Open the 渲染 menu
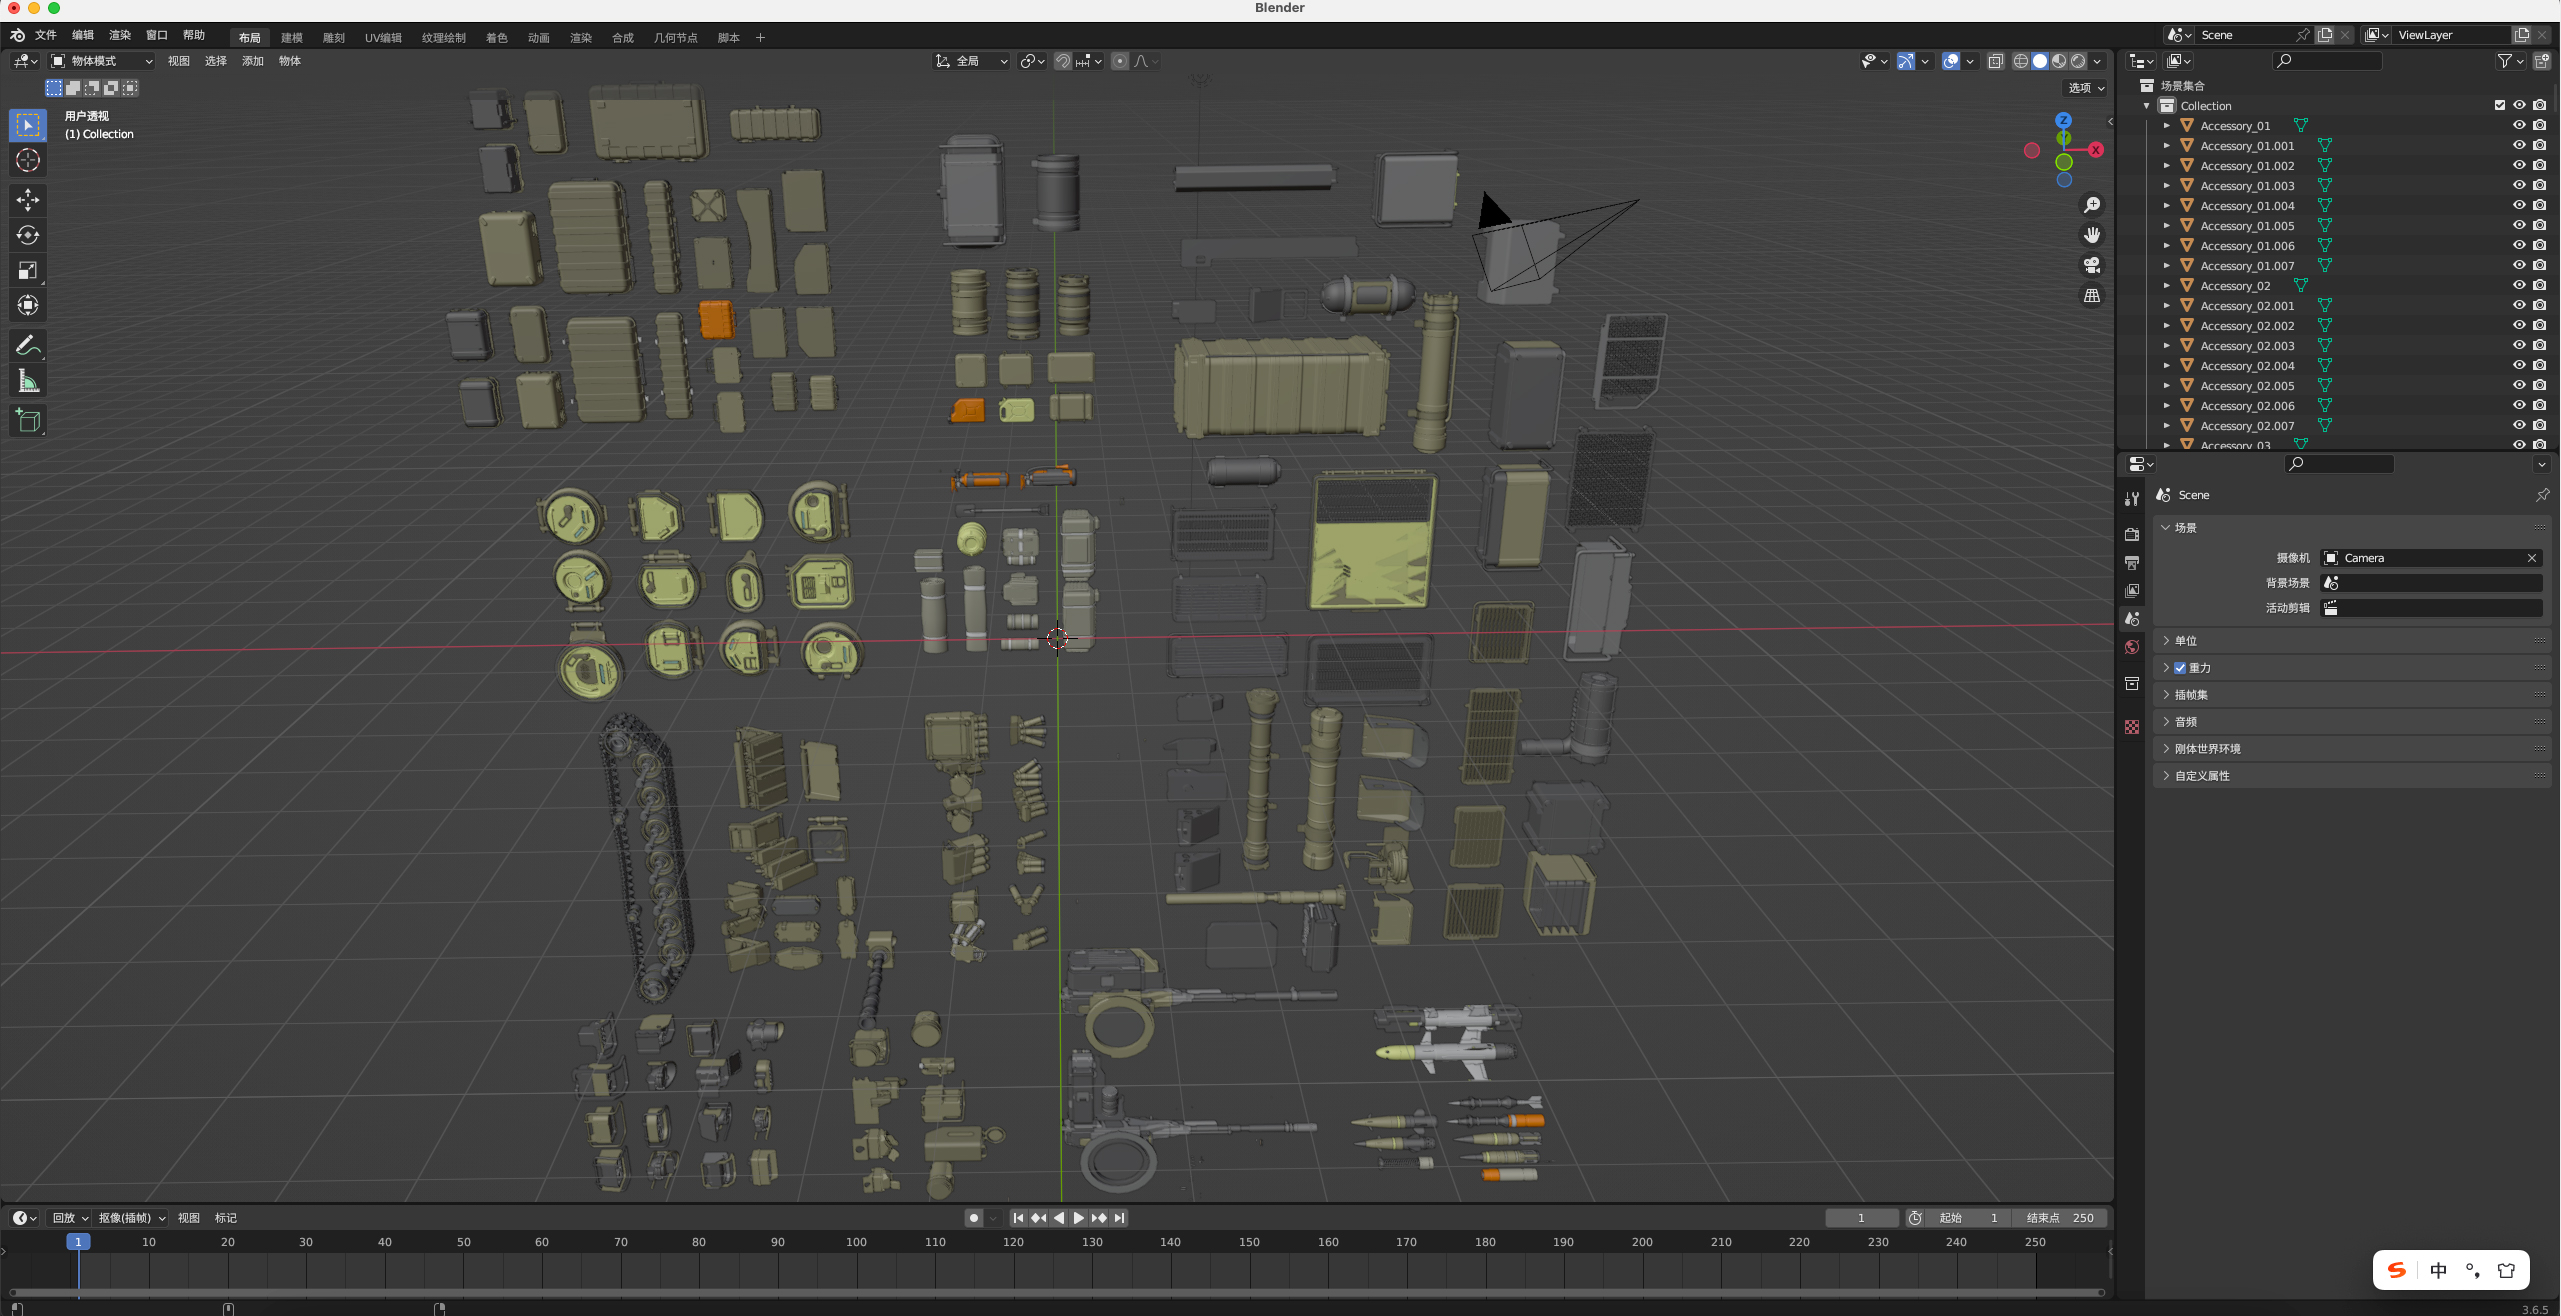Screen dimensions: 2561x1316 119,36
